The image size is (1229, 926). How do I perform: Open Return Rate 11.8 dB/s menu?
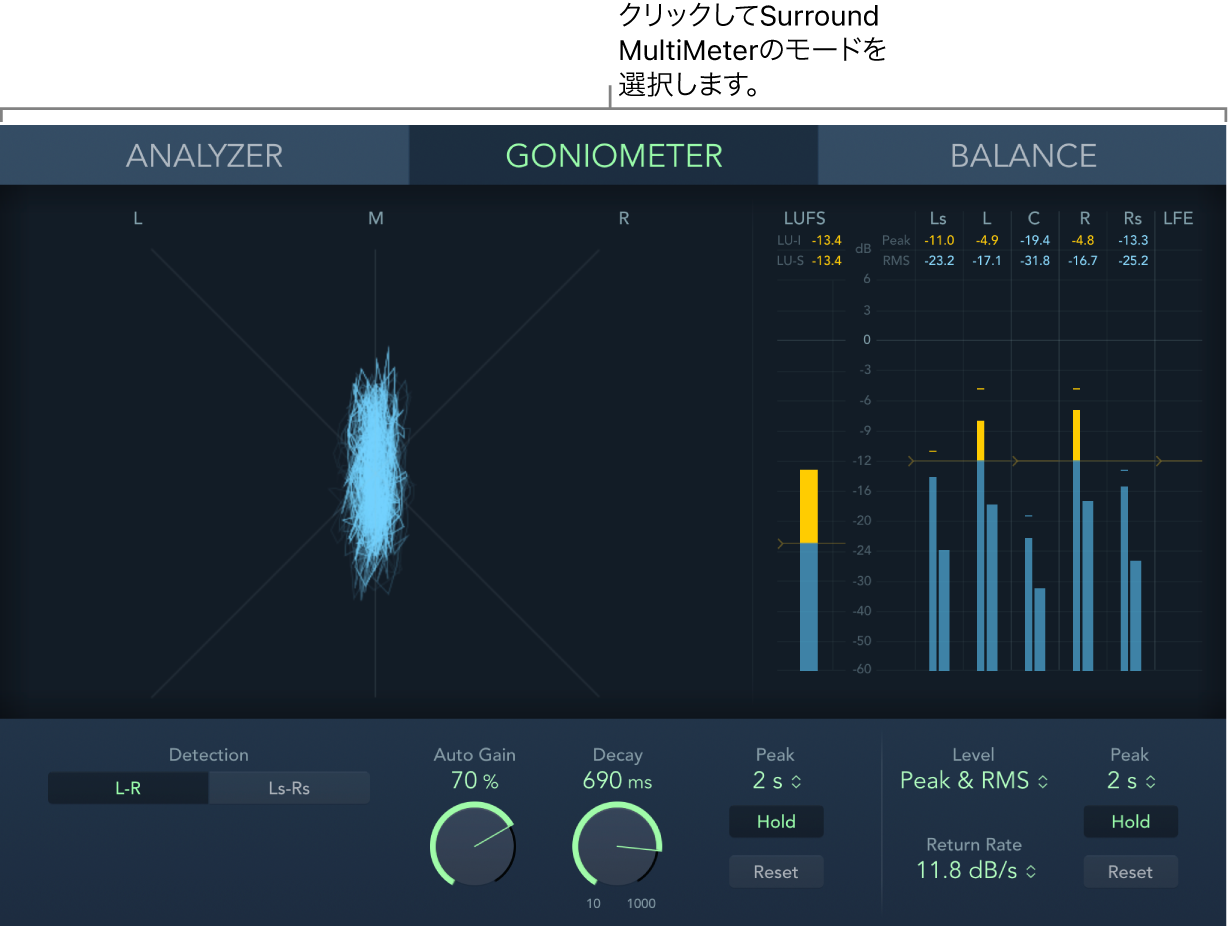click(x=976, y=871)
